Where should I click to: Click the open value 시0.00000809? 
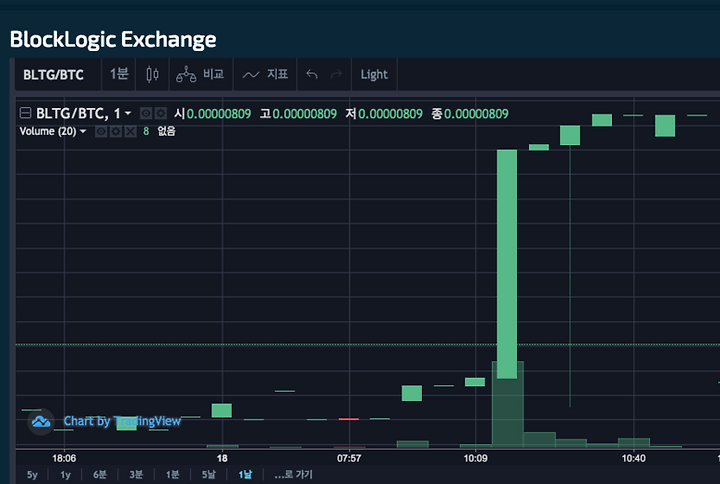pos(212,113)
